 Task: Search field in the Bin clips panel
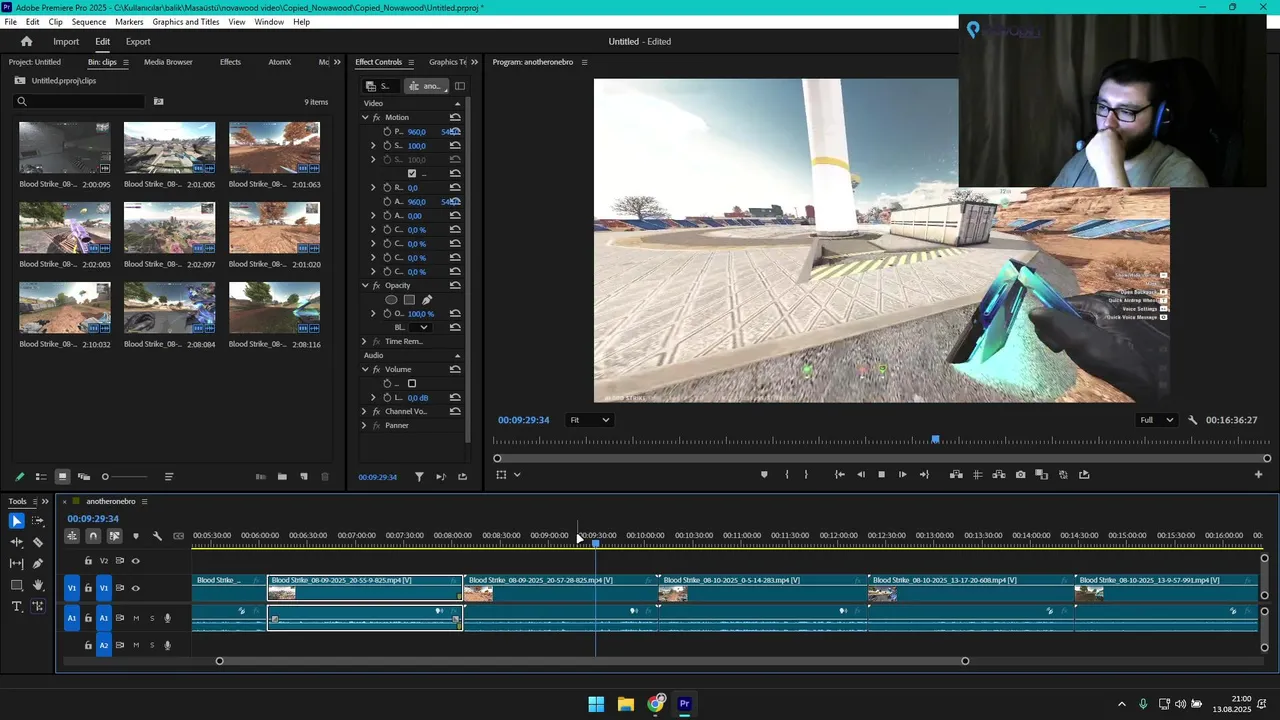pyautogui.click(x=79, y=101)
